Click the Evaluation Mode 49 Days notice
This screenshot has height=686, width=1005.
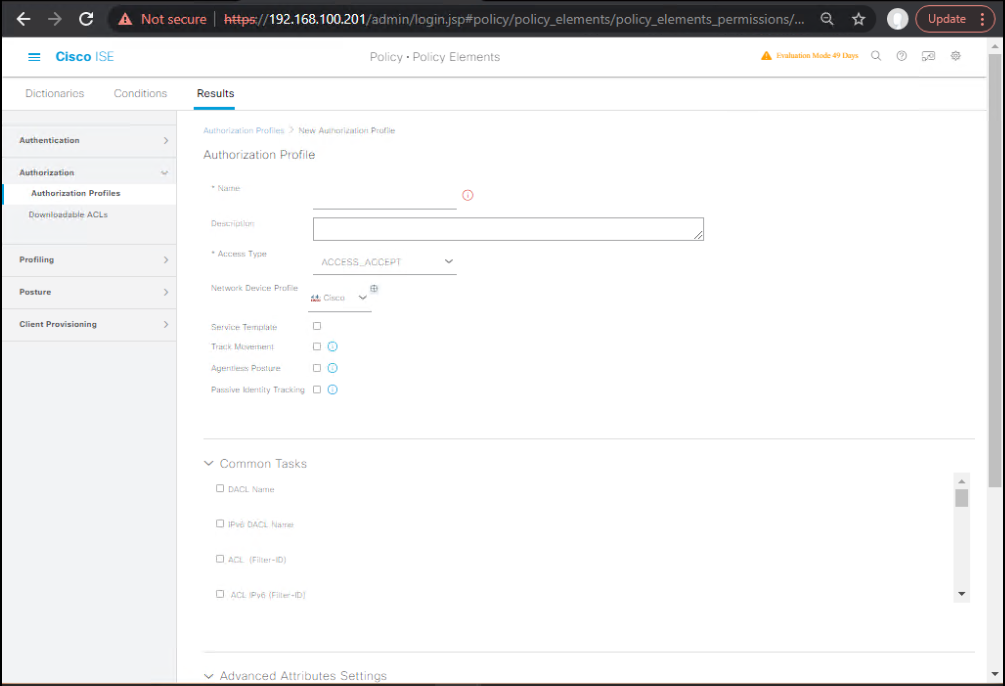[x=817, y=56]
